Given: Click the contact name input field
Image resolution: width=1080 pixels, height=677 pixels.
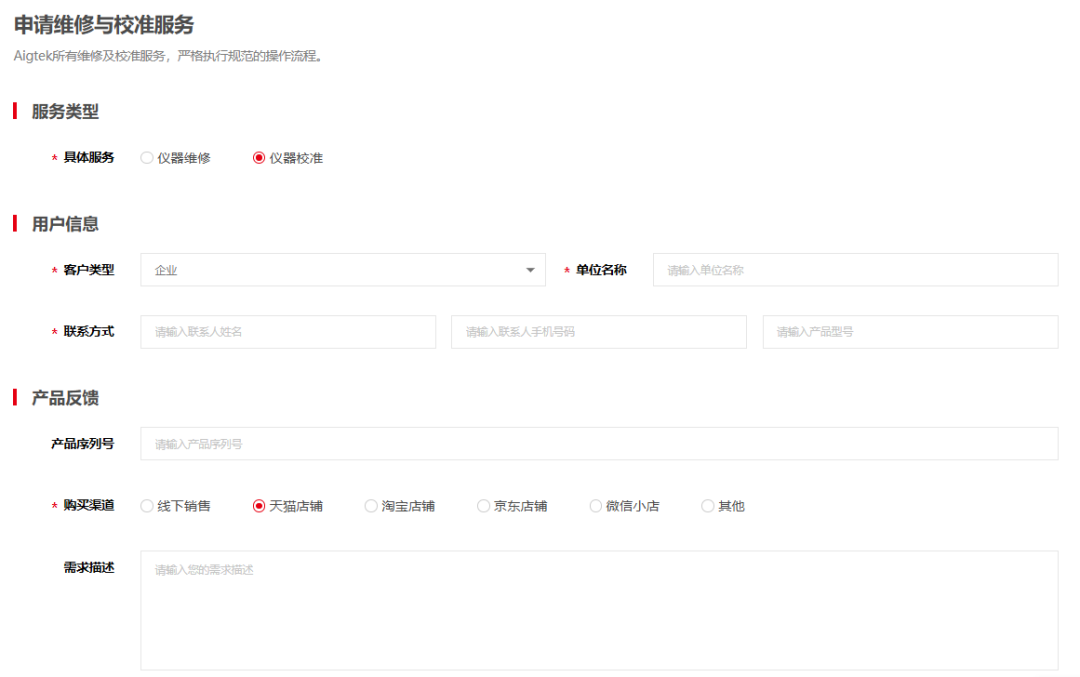Looking at the screenshot, I should point(287,331).
